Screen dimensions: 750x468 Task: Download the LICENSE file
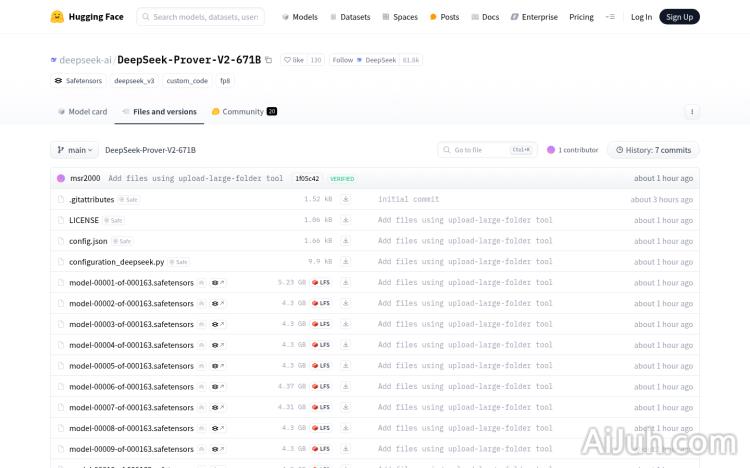(x=345, y=220)
